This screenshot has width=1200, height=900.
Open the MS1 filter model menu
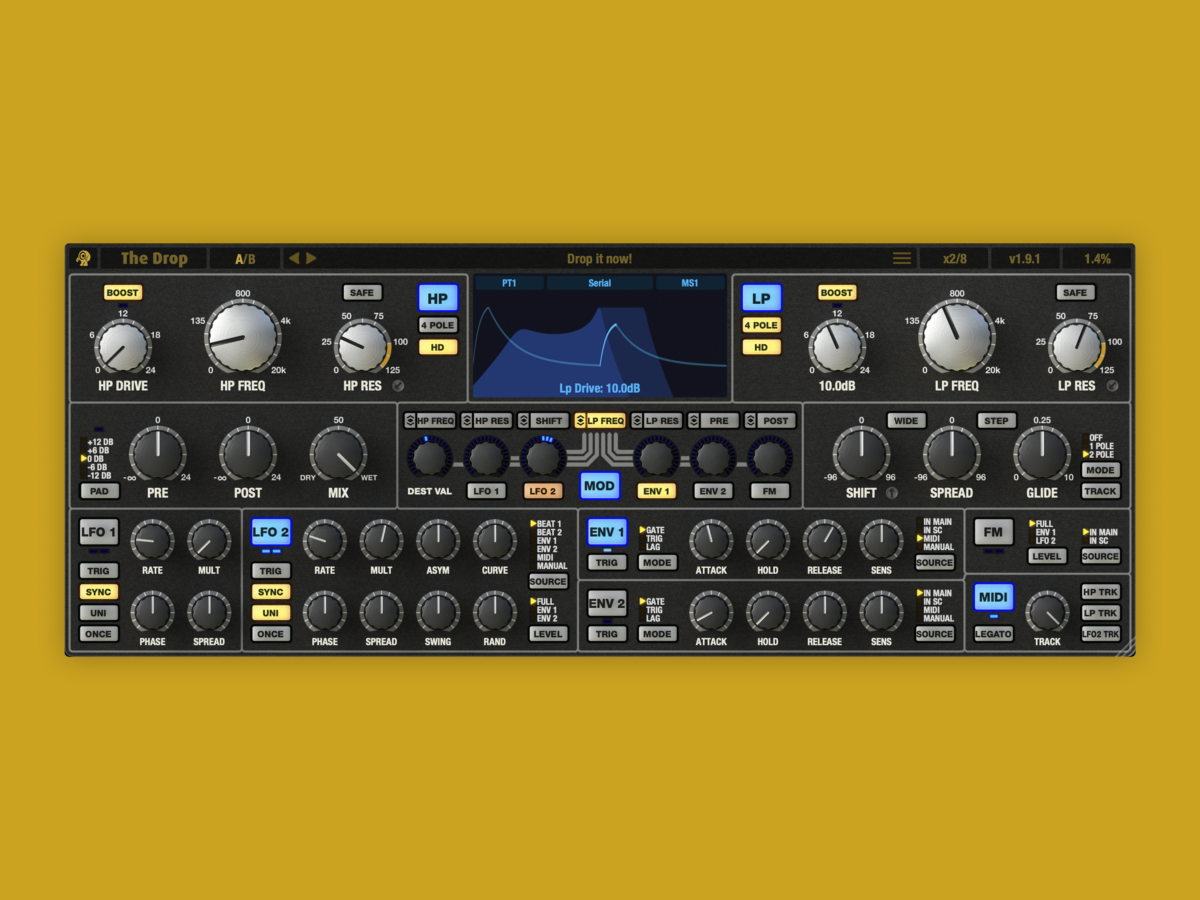pos(690,283)
